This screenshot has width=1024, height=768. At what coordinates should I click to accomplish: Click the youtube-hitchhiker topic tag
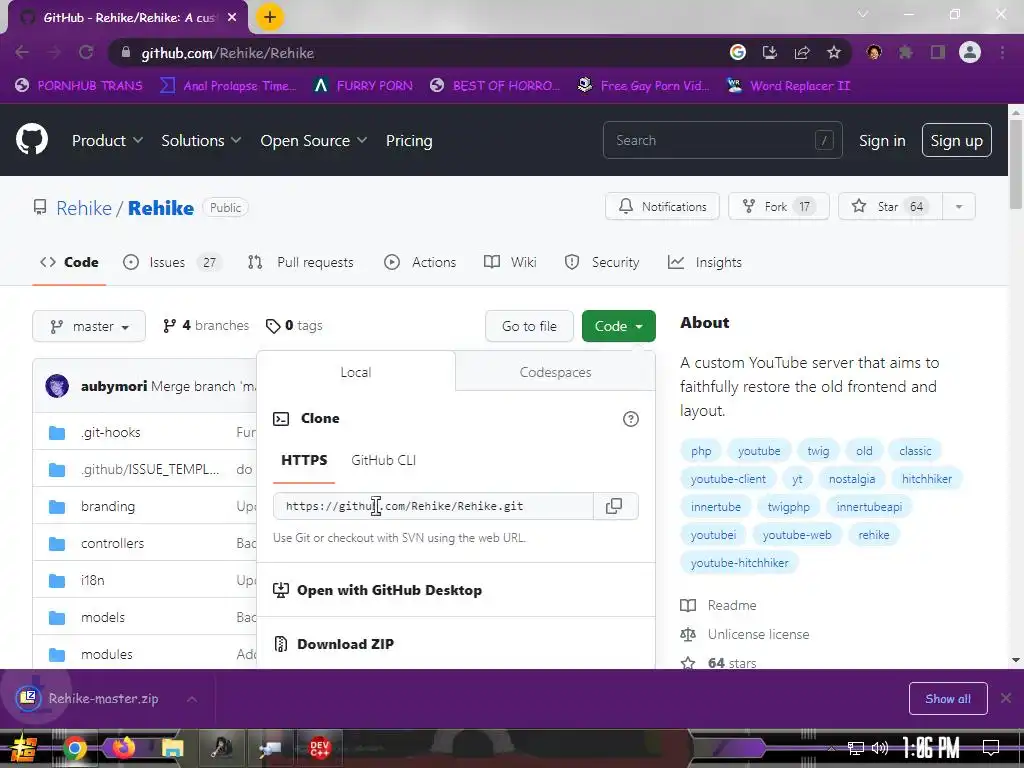pyautogui.click(x=739, y=563)
